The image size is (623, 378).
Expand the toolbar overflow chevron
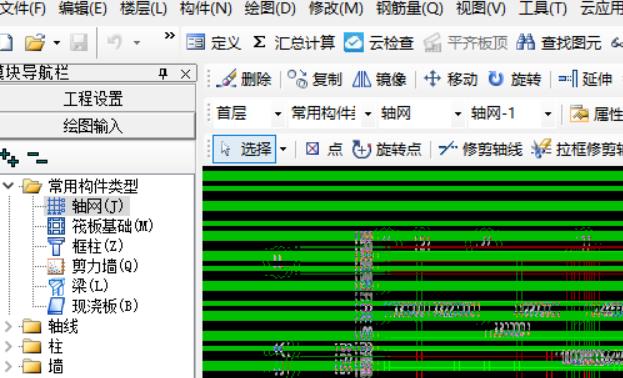pyautogui.click(x=170, y=36)
